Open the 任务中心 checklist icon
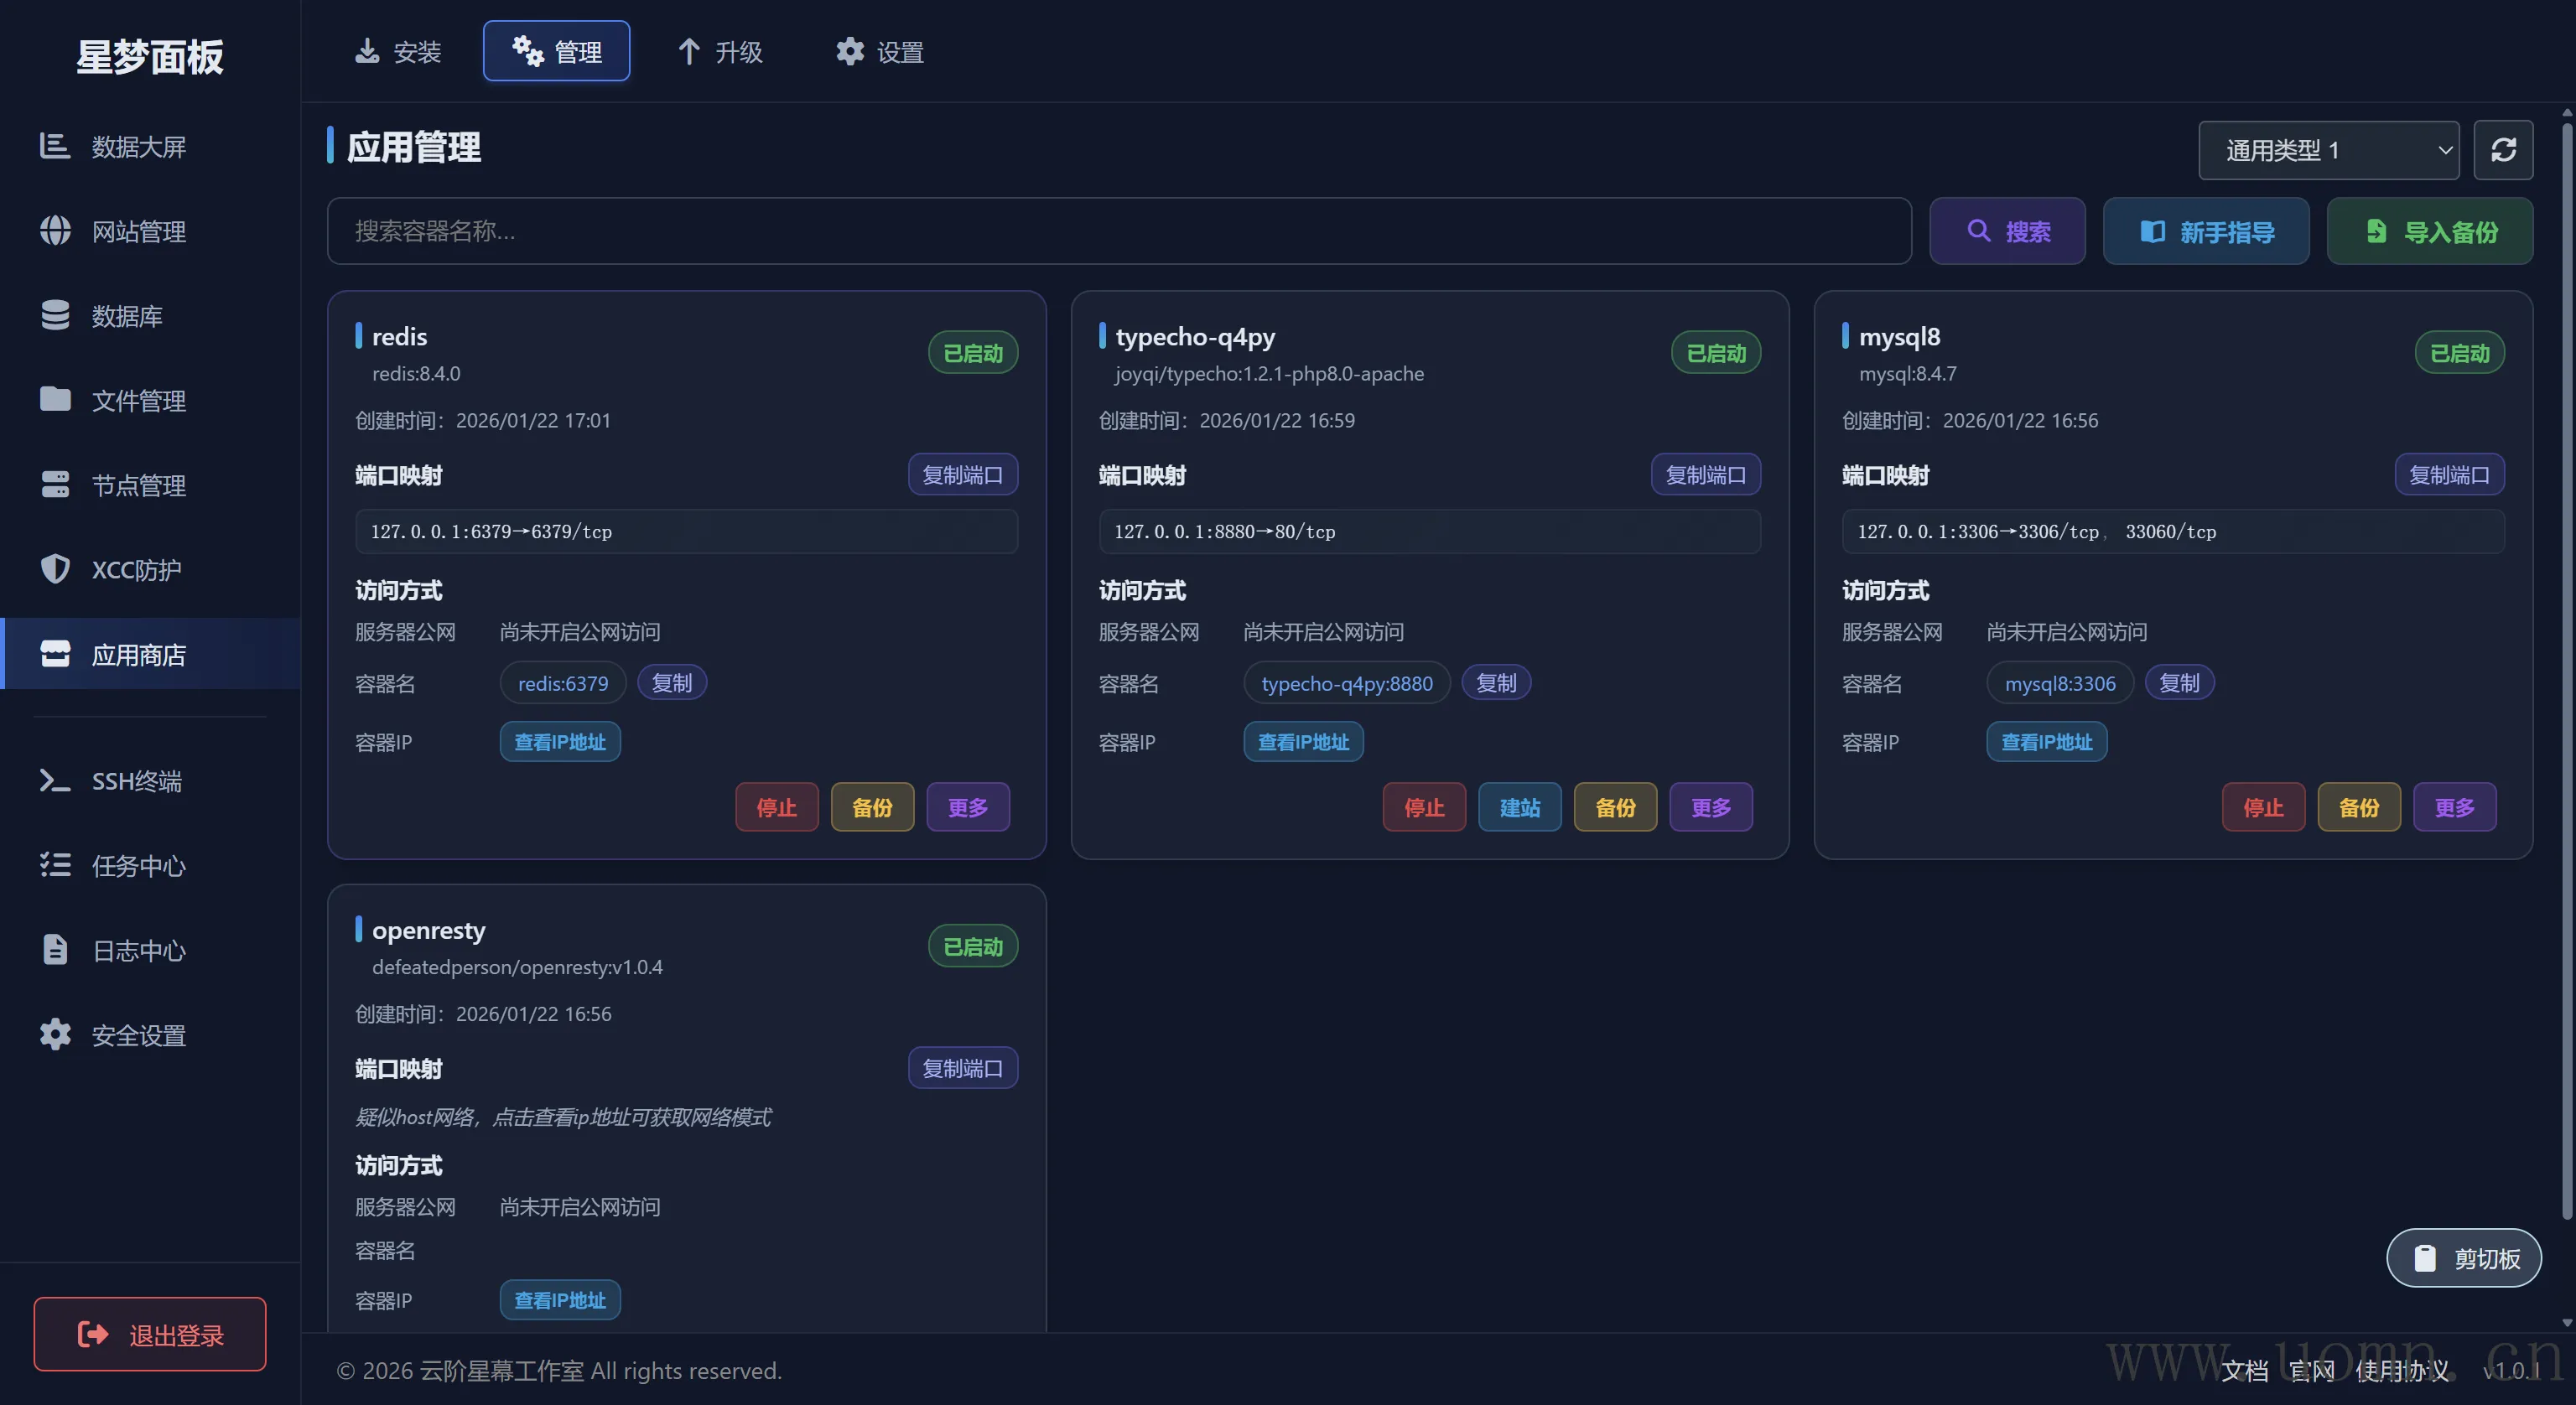2576x1405 pixels. pos(55,865)
